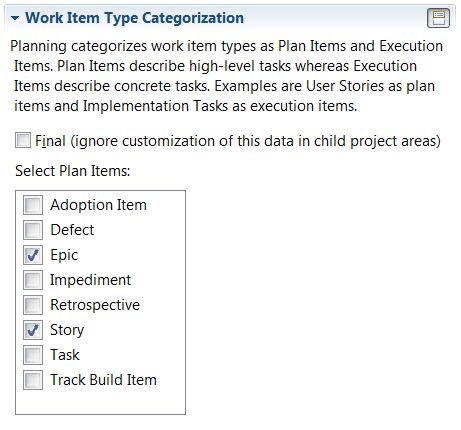
Task: Select the Story list entry
Action: pos(67,330)
